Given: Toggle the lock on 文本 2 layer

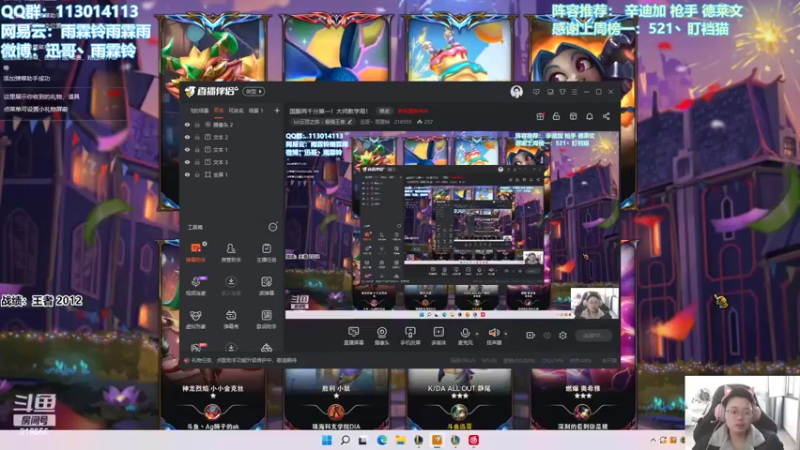Looking at the screenshot, I should click(x=197, y=137).
